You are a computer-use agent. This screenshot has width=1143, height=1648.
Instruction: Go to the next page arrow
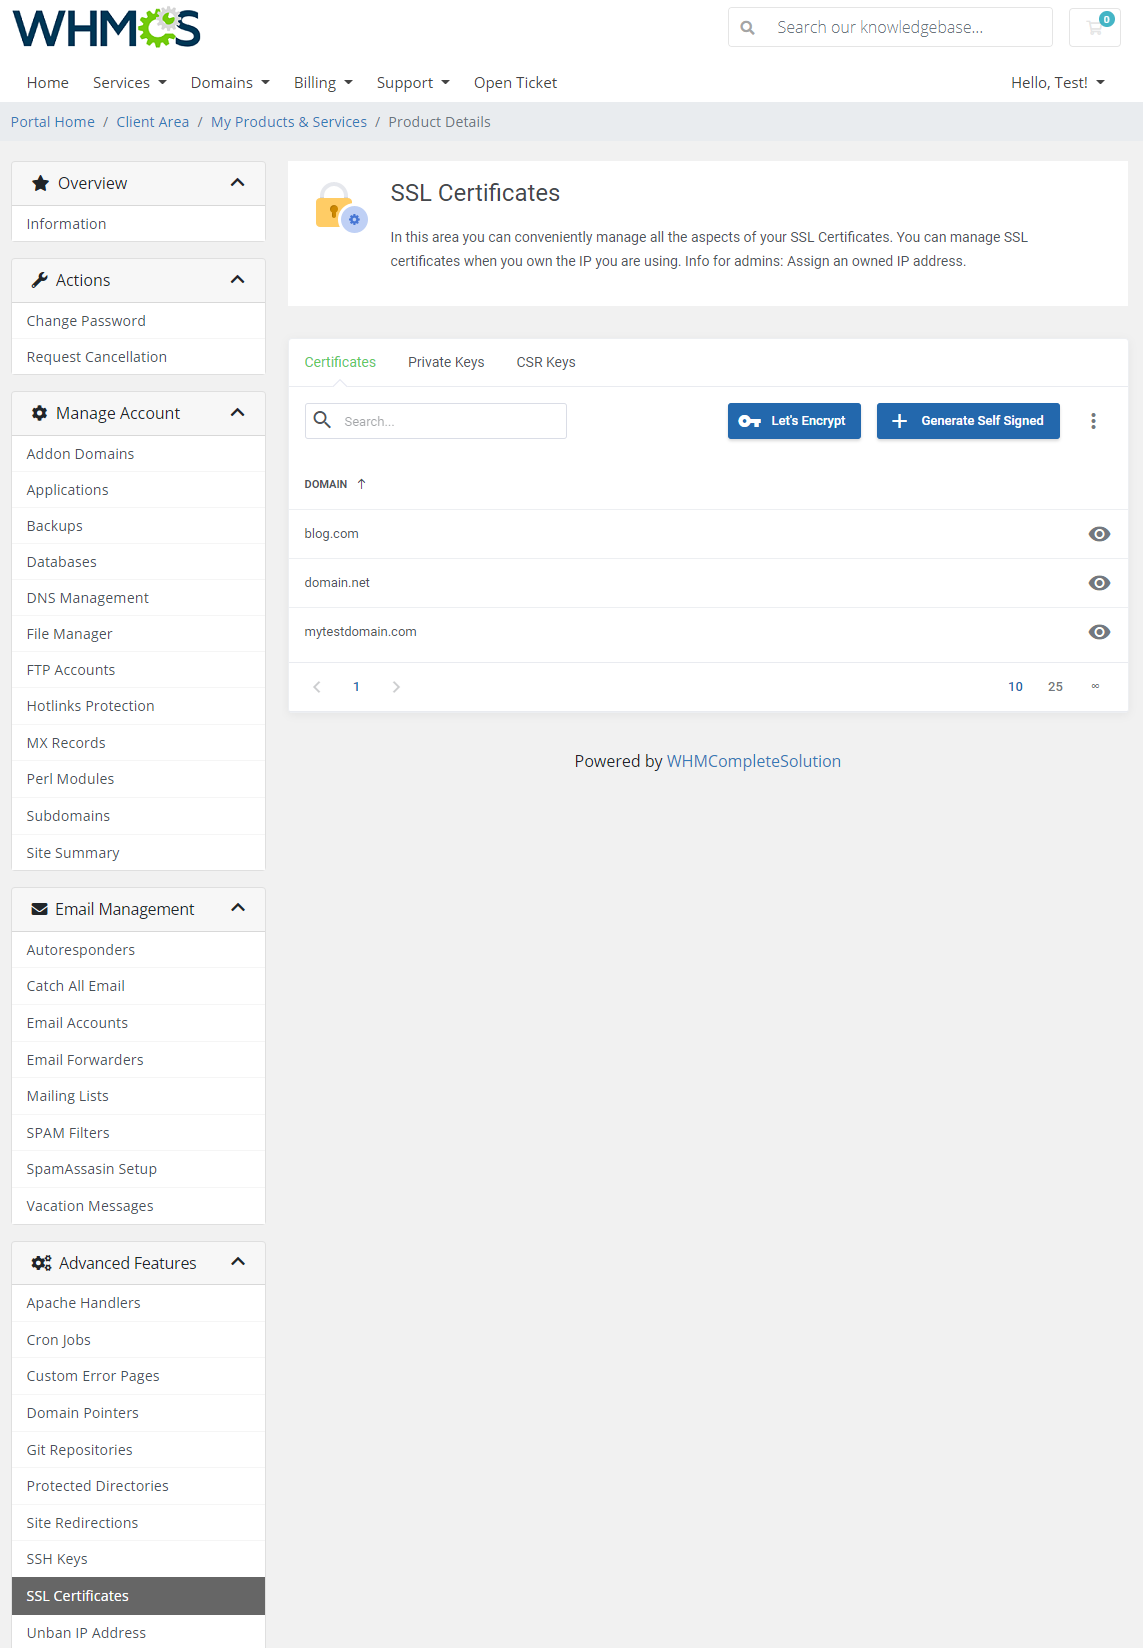click(396, 687)
